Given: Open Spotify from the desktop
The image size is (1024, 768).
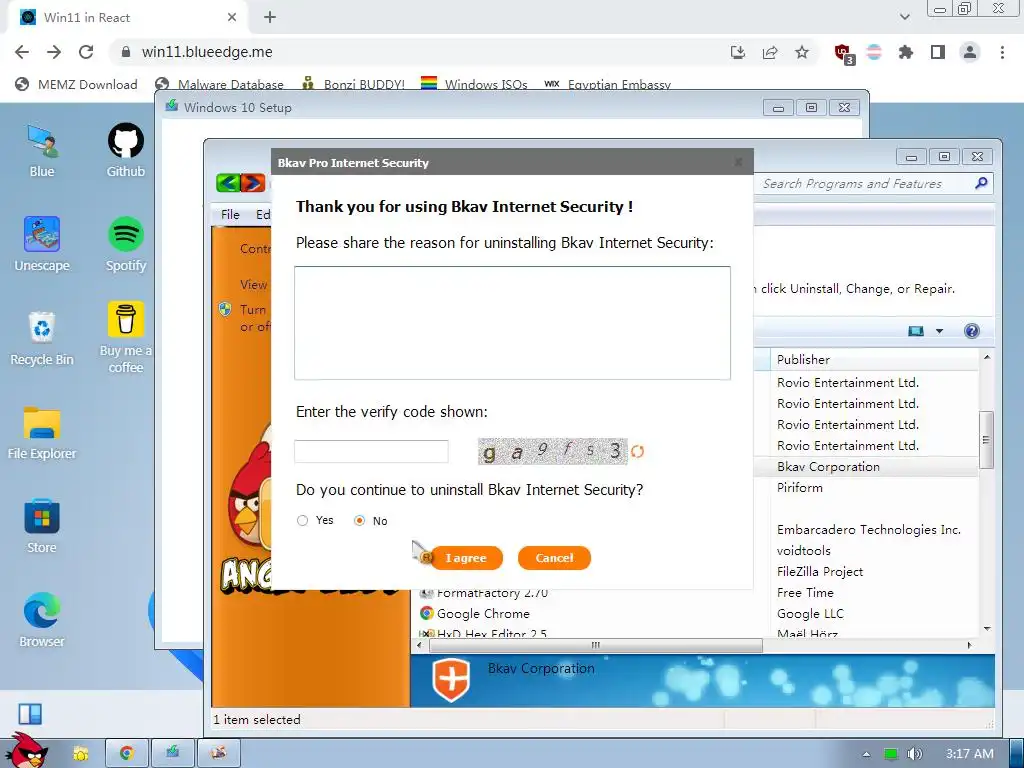Looking at the screenshot, I should point(125,244).
